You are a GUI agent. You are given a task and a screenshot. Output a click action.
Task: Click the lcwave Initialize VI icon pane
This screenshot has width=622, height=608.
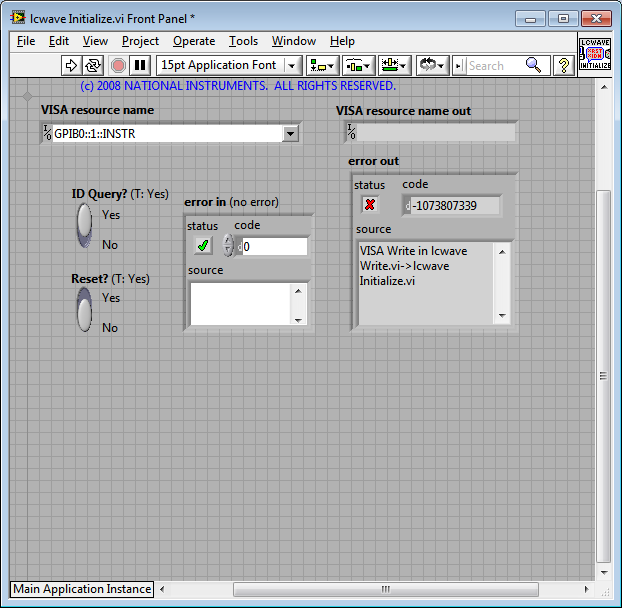[595, 54]
